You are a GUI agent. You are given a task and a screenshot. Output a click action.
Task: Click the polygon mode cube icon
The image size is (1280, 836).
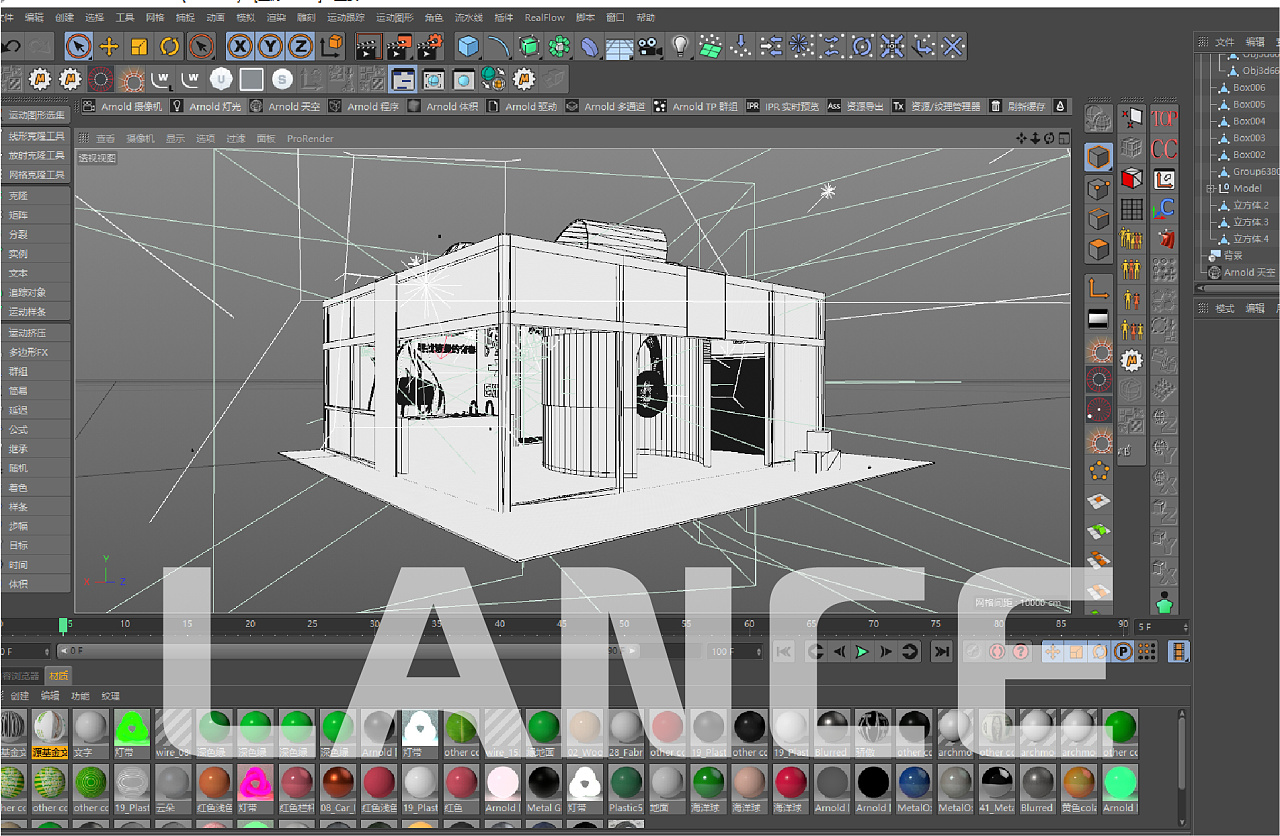point(1099,249)
